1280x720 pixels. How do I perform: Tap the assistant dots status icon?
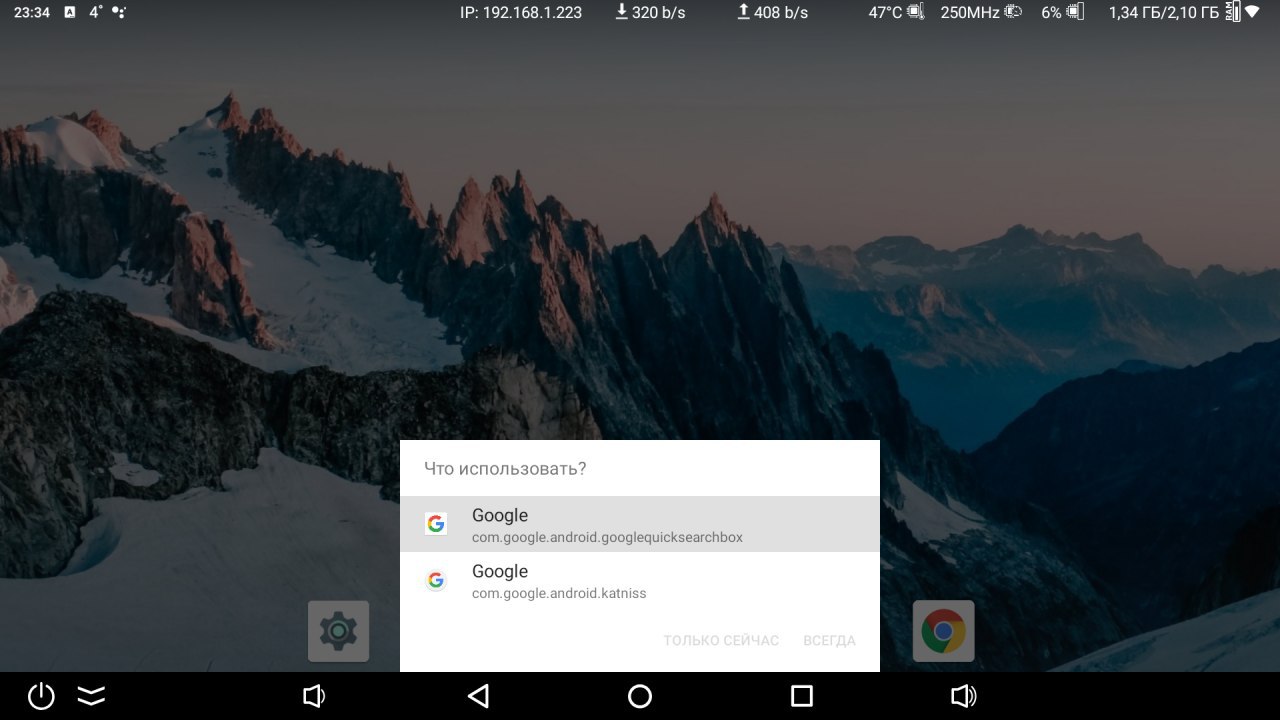119,12
